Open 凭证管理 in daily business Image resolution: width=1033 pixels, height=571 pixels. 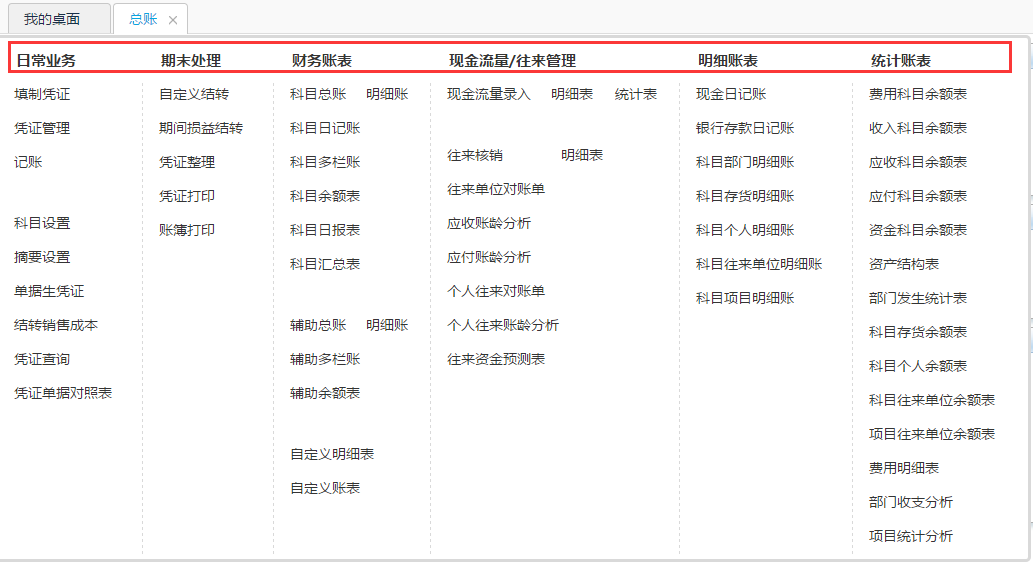(42, 128)
